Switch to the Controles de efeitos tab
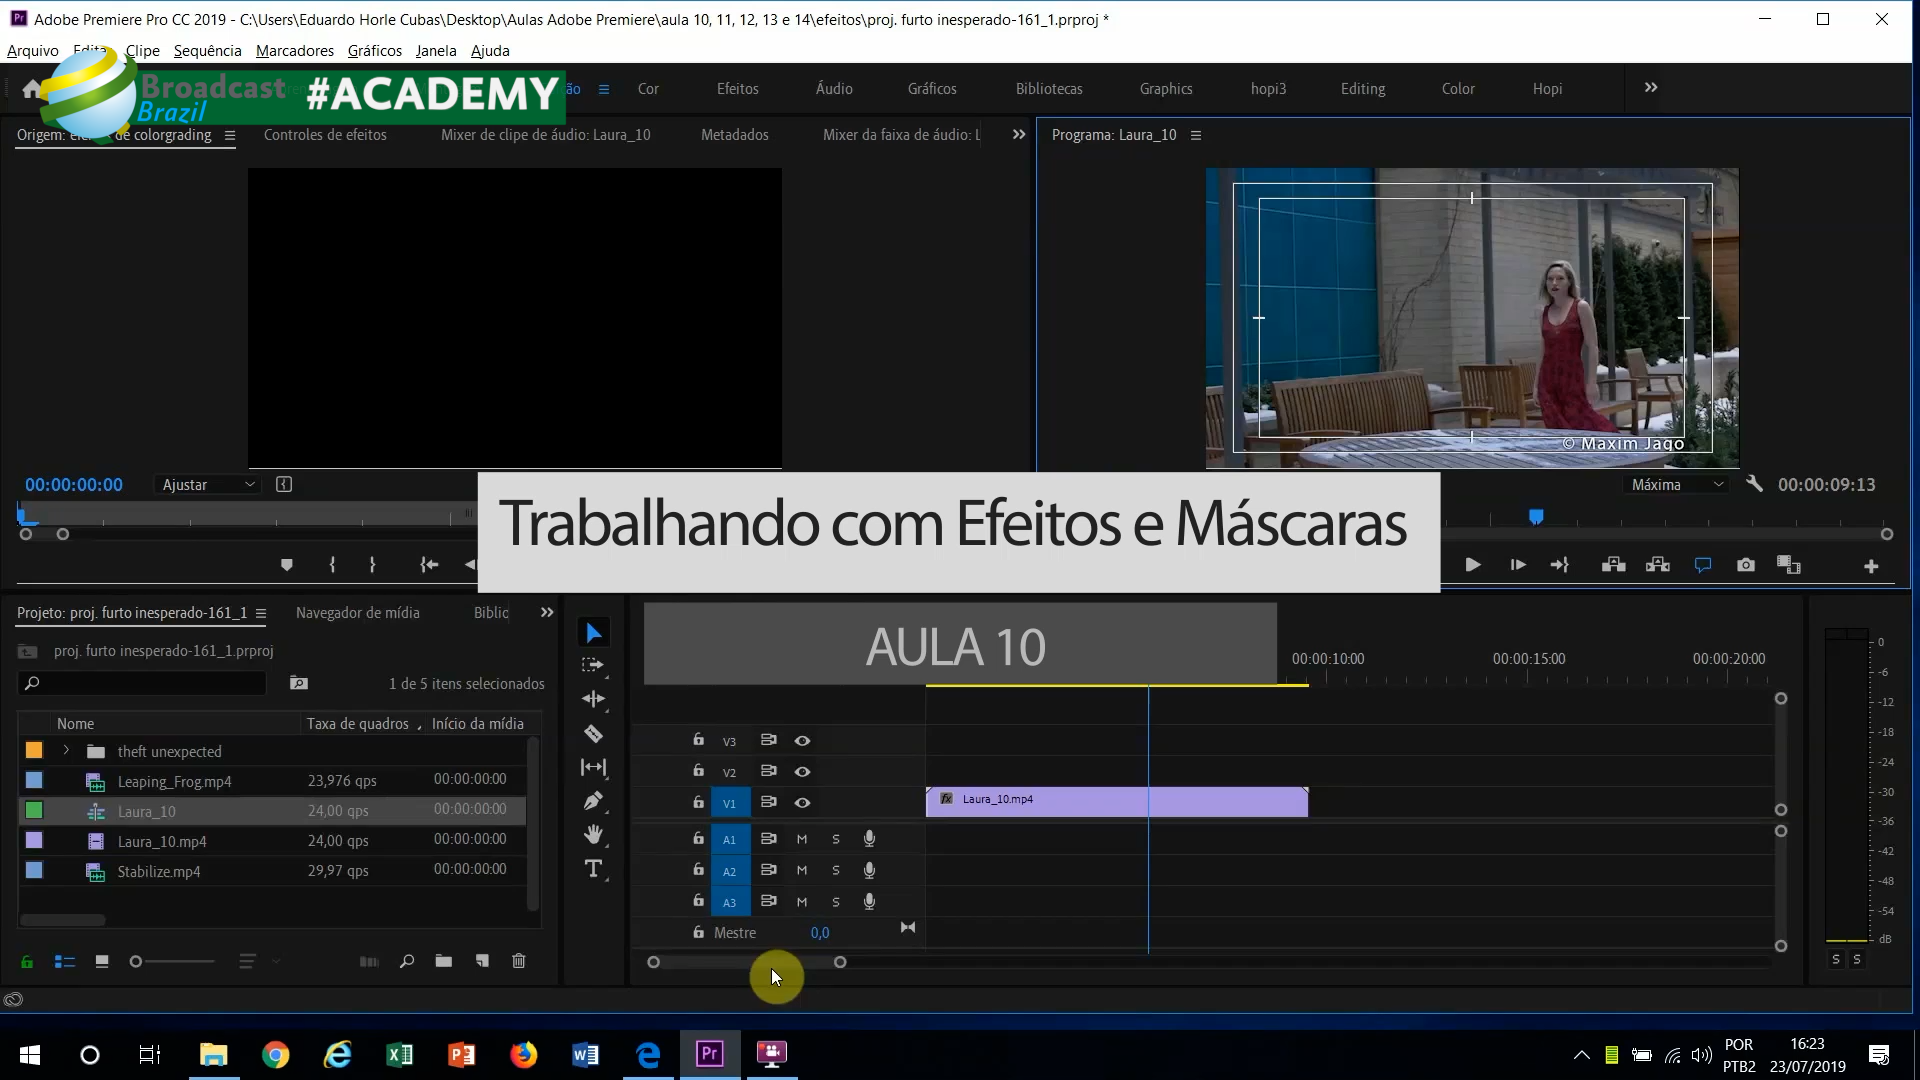This screenshot has width=1920, height=1080. pos(325,135)
